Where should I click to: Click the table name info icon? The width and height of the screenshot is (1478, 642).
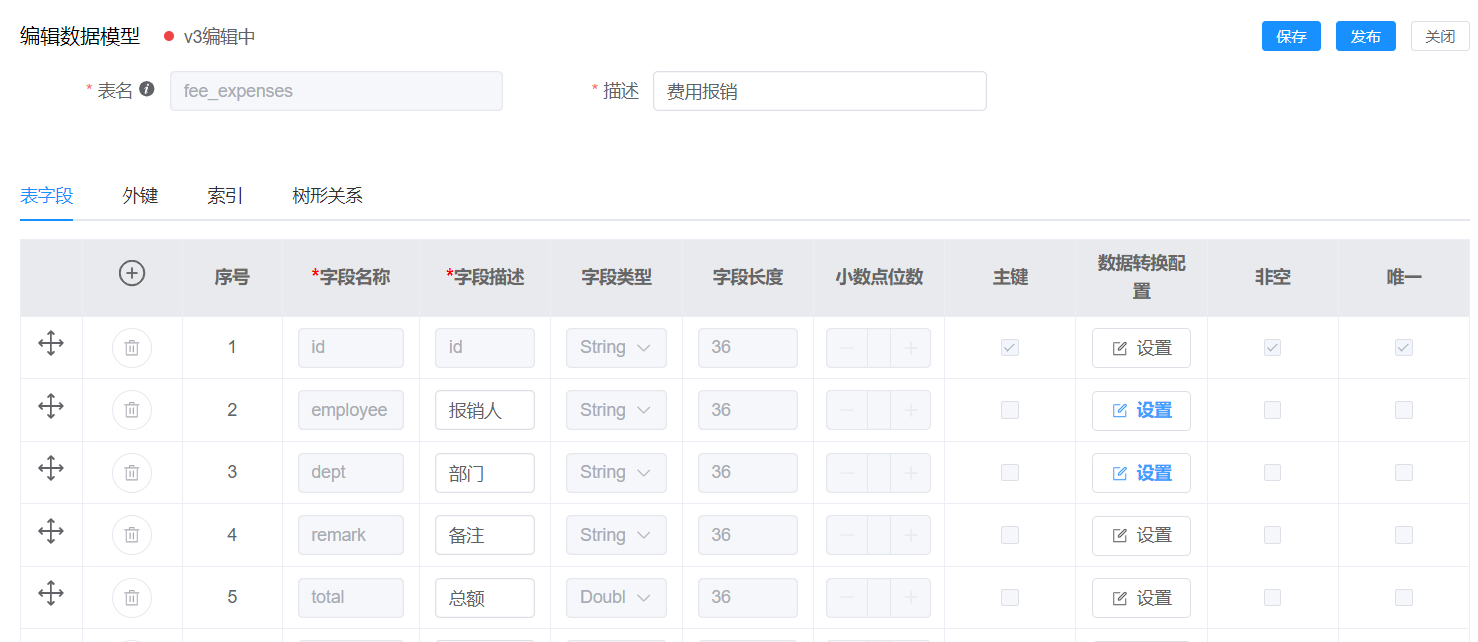click(147, 89)
